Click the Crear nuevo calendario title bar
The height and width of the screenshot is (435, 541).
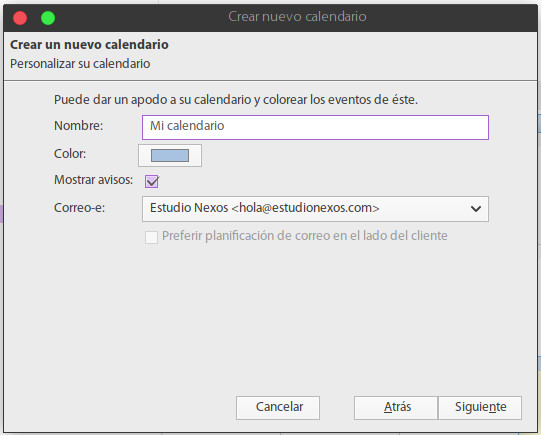tap(297, 17)
